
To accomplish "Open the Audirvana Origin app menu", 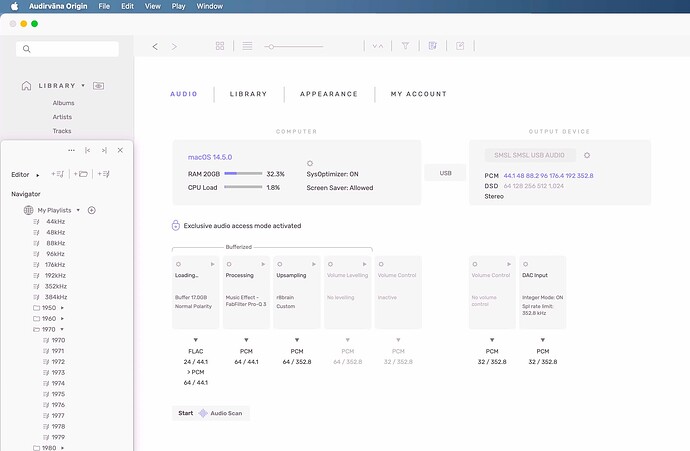I will click(58, 6).
